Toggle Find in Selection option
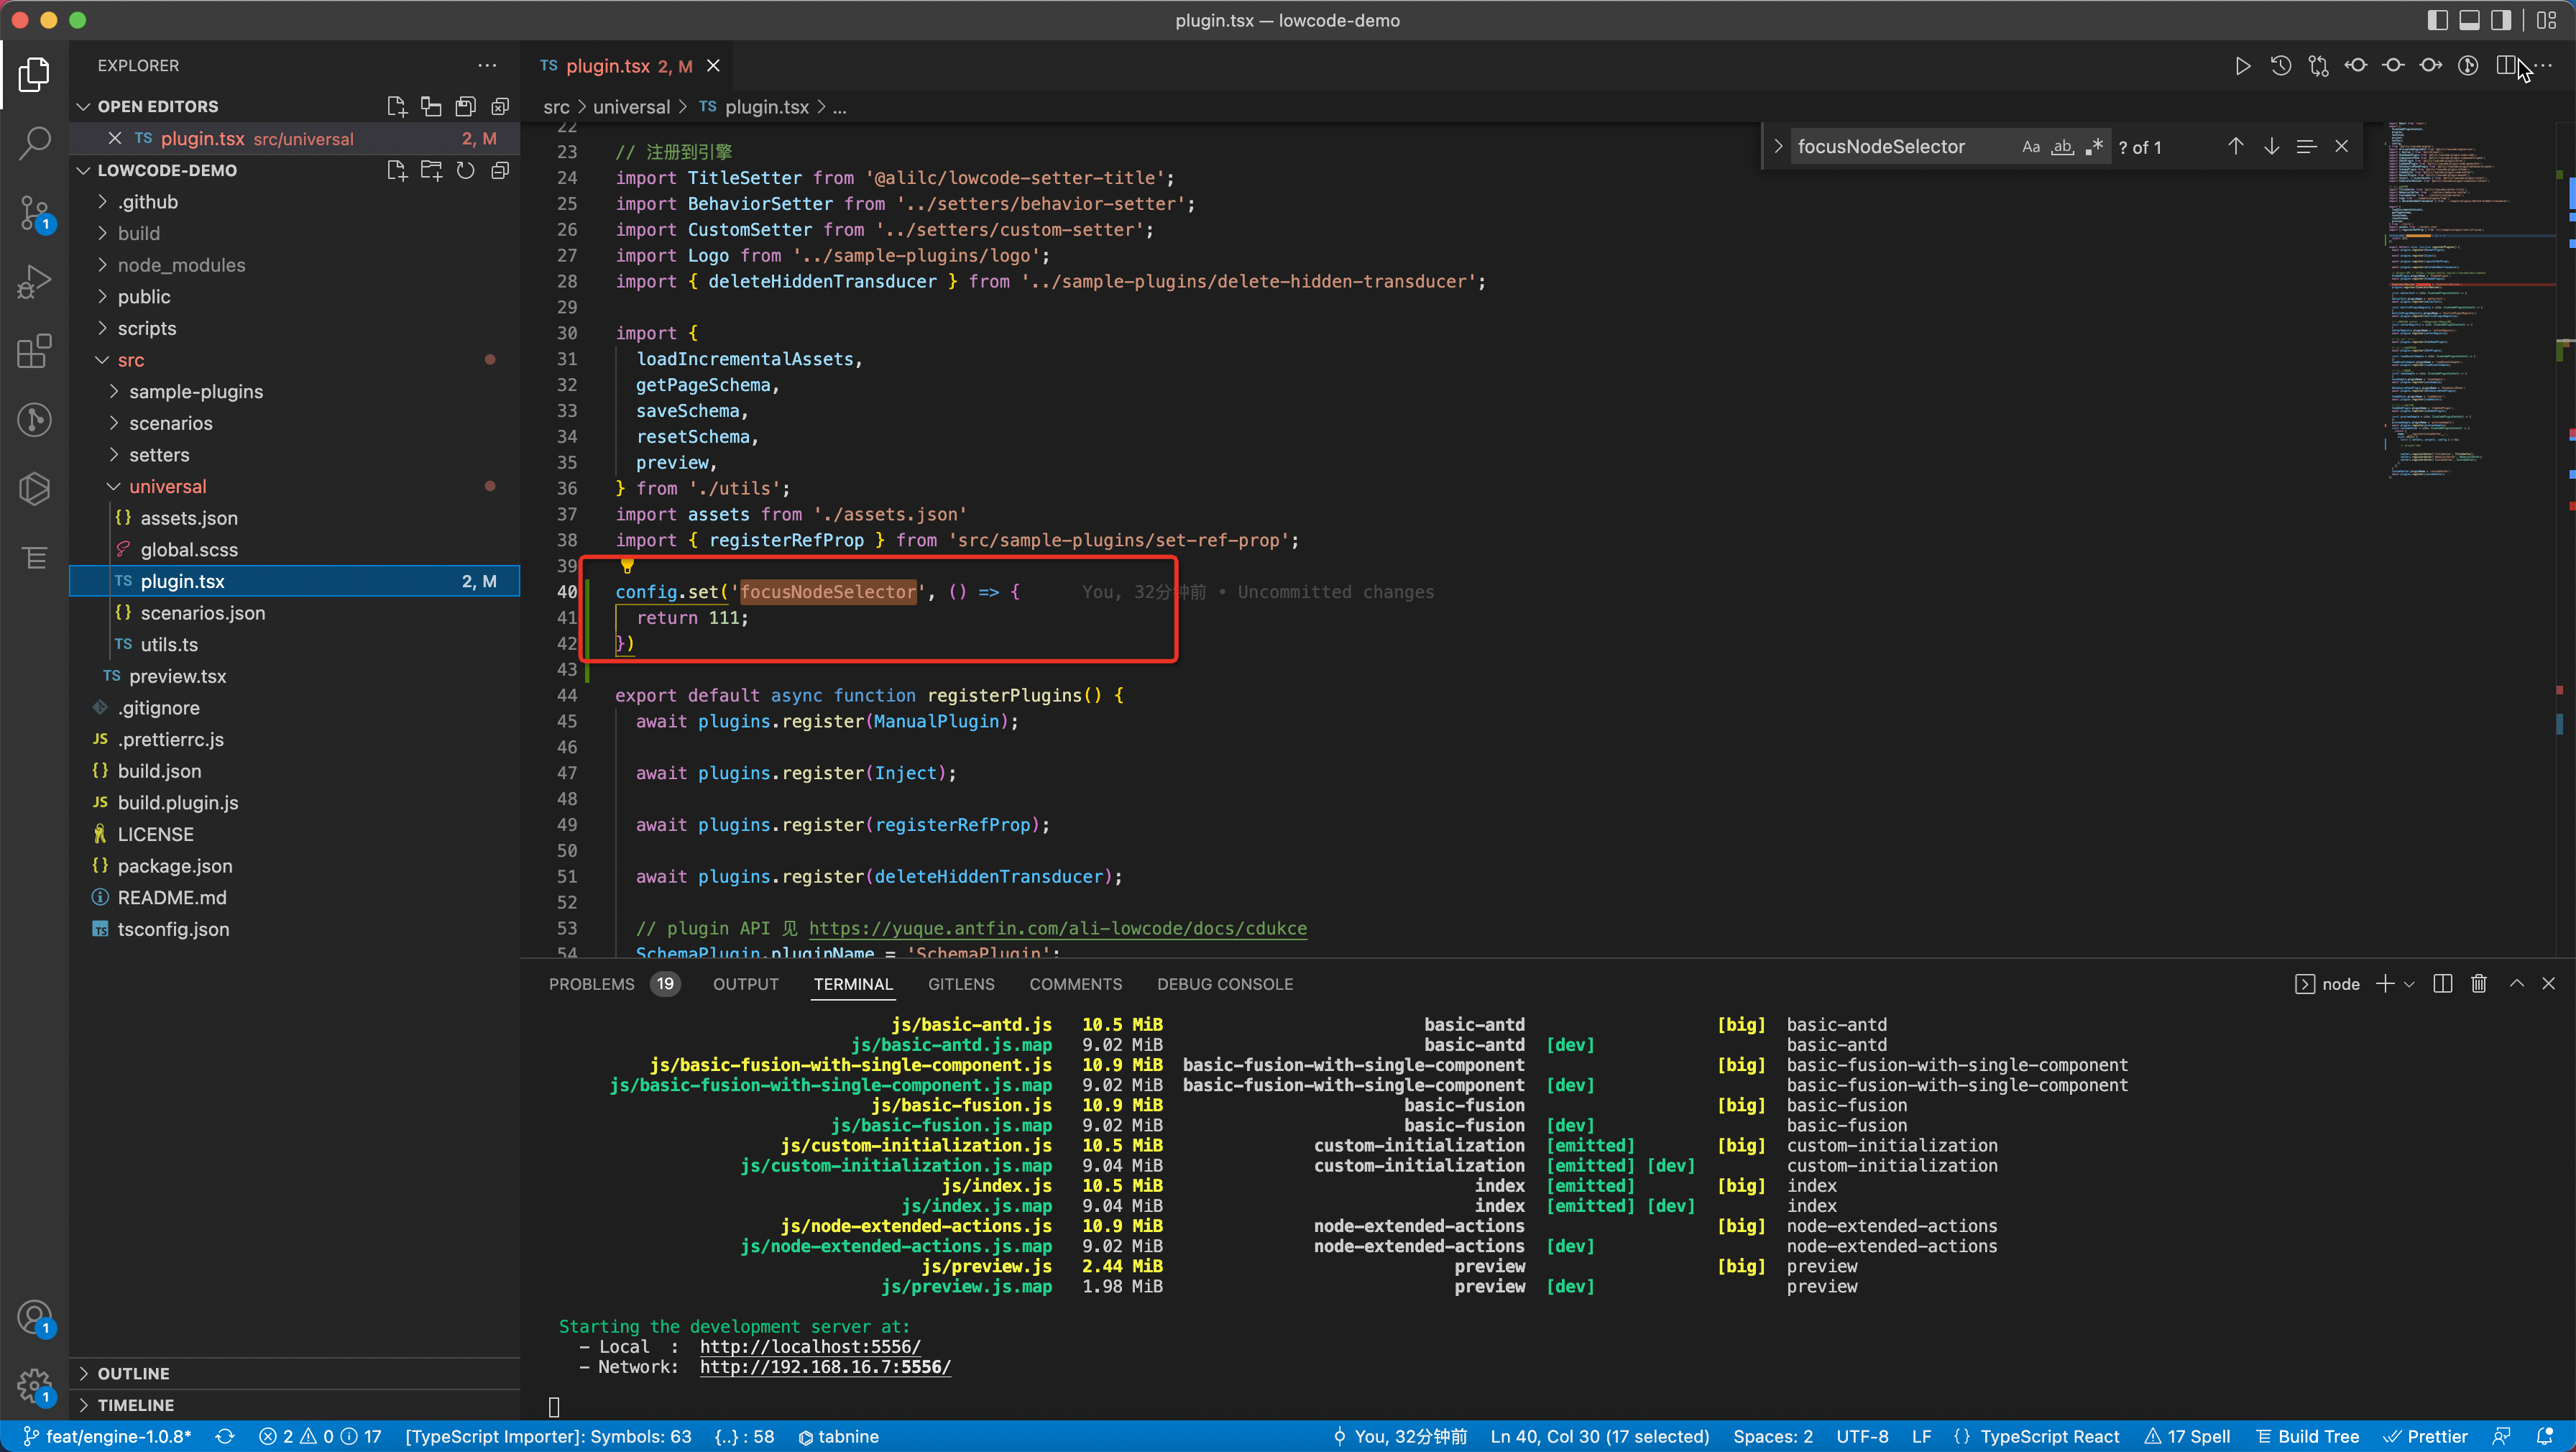The width and height of the screenshot is (2576, 1452). tap(2307, 147)
